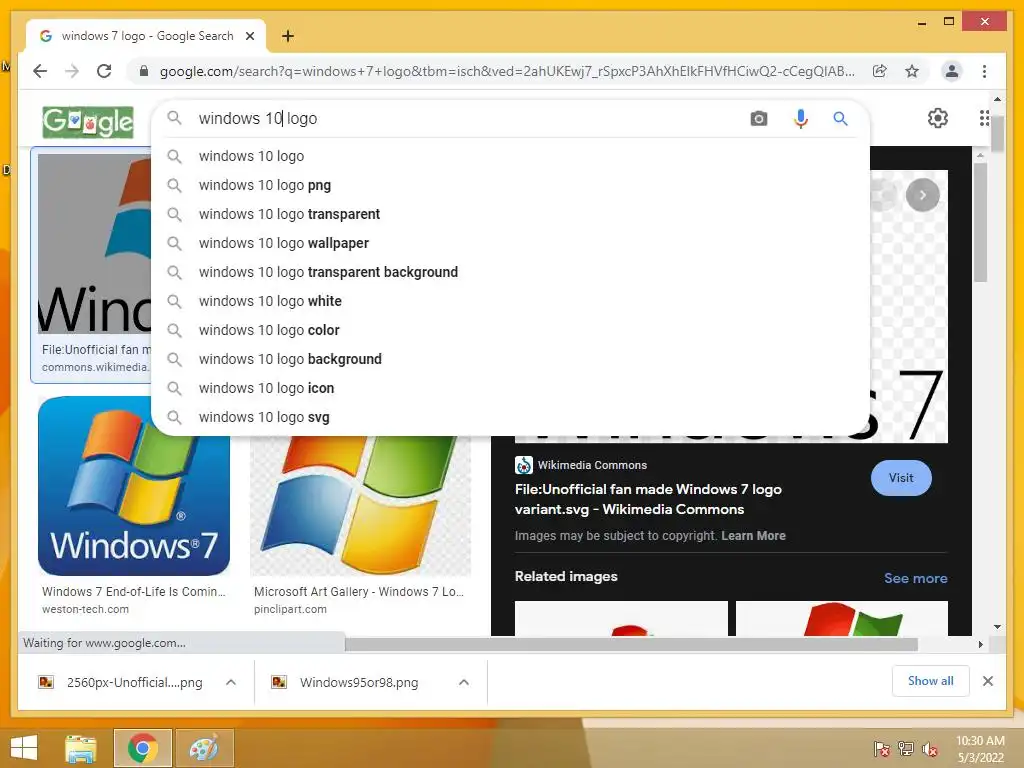Image resolution: width=1024 pixels, height=768 pixels.
Task: Choose 'windows 10 logo white' suggestion
Action: (x=510, y=301)
